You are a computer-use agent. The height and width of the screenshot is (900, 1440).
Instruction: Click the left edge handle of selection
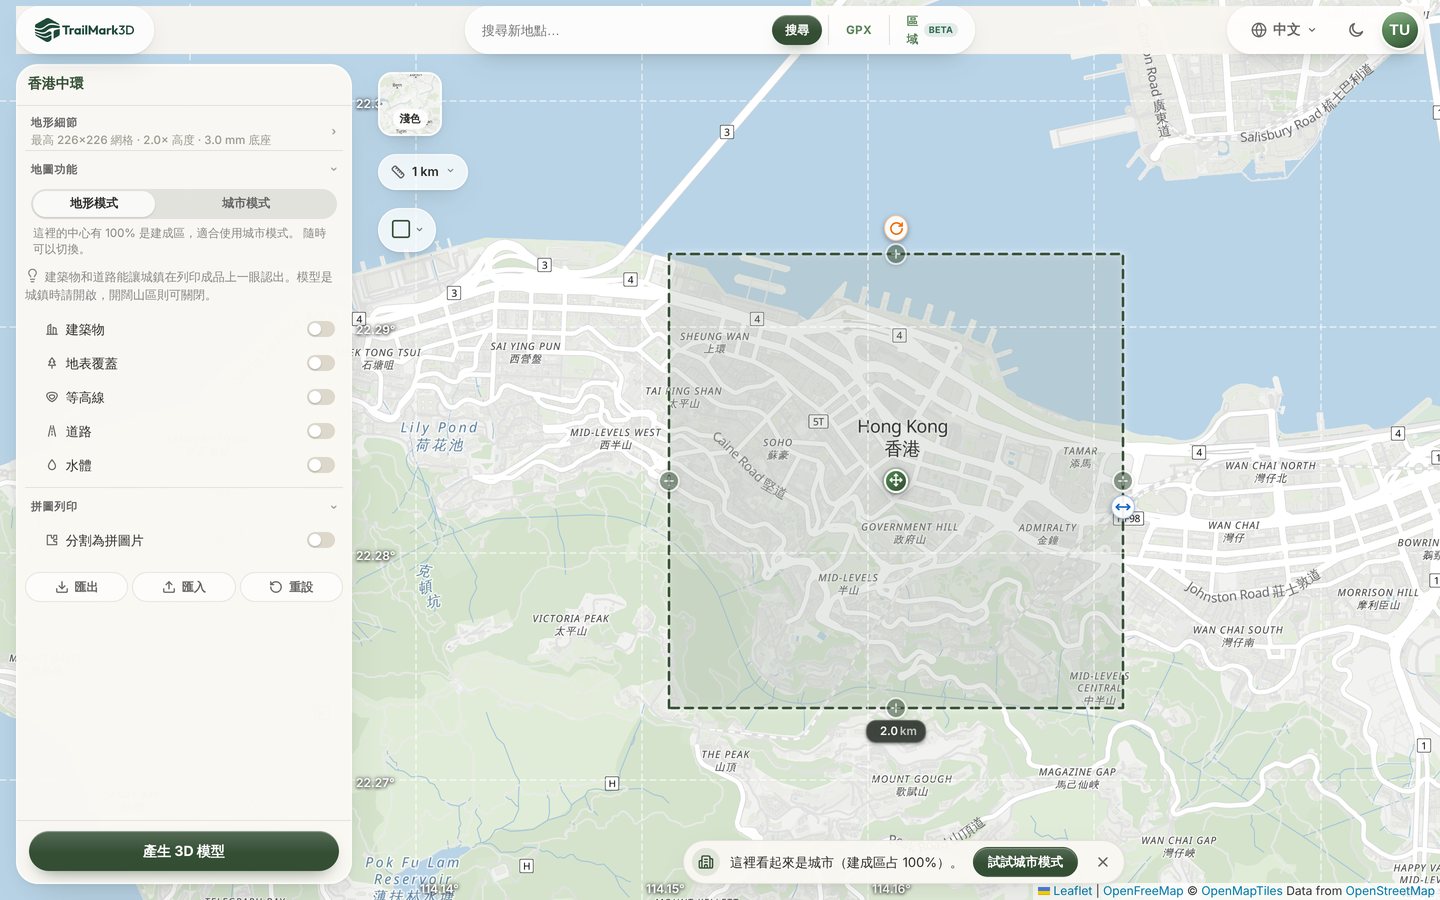pyautogui.click(x=669, y=481)
